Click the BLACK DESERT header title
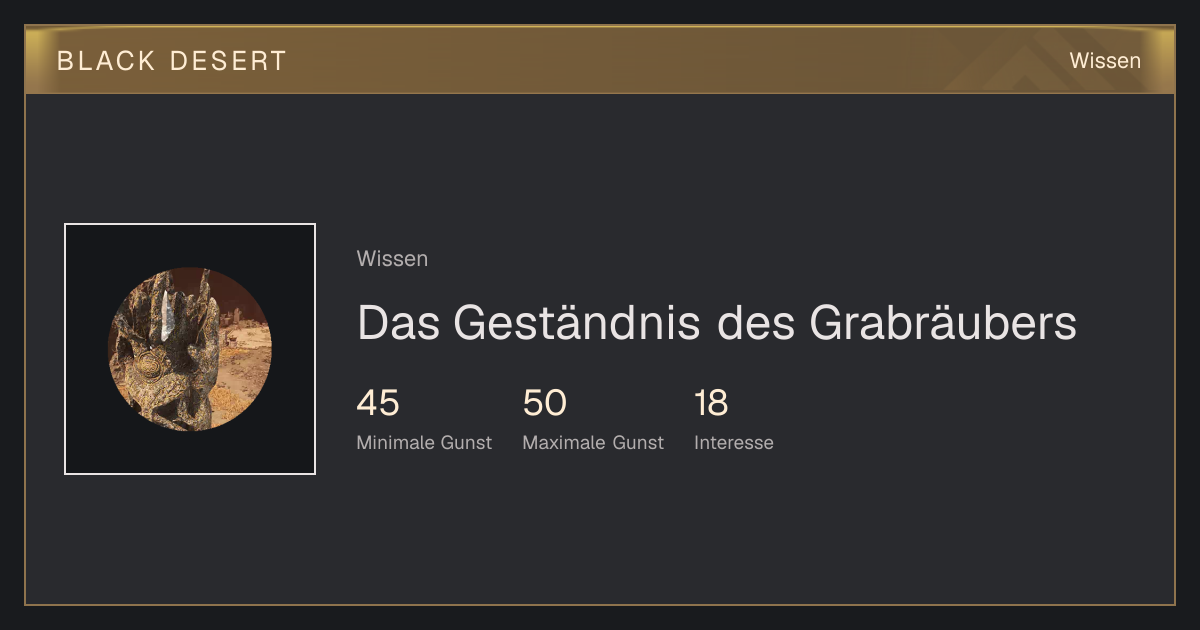 tap(172, 61)
